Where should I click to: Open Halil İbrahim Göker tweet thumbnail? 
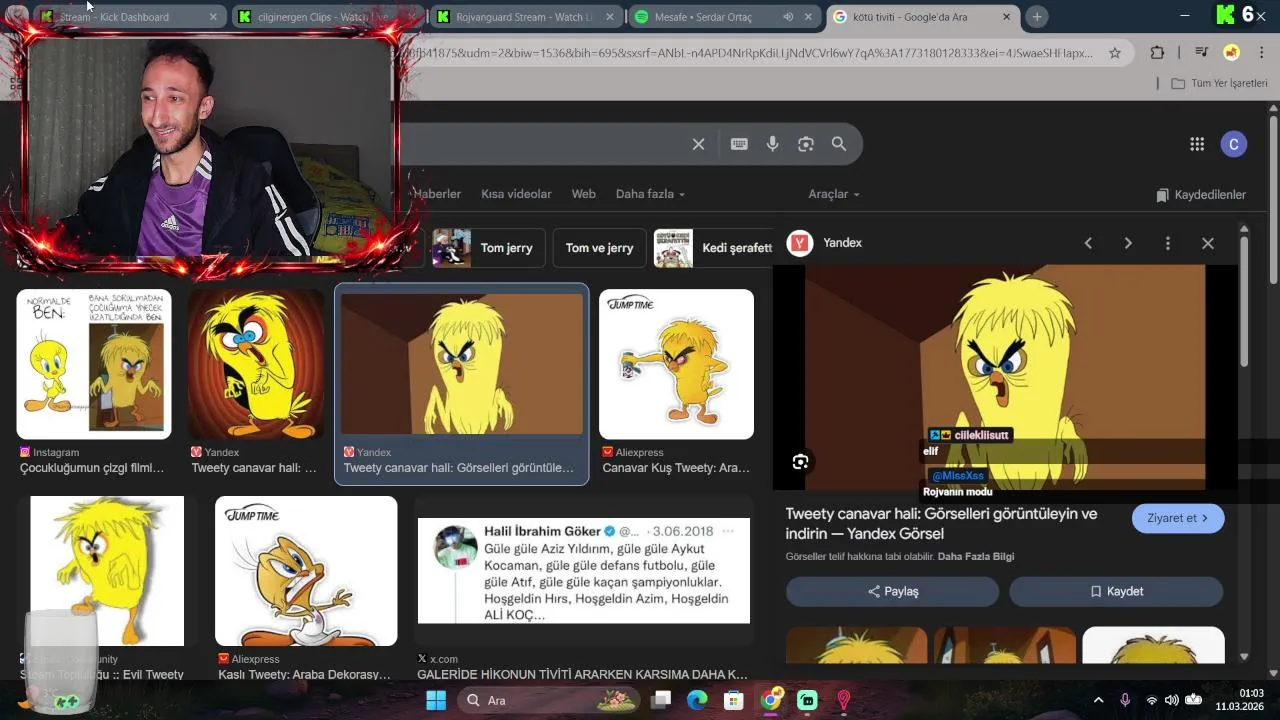point(583,570)
